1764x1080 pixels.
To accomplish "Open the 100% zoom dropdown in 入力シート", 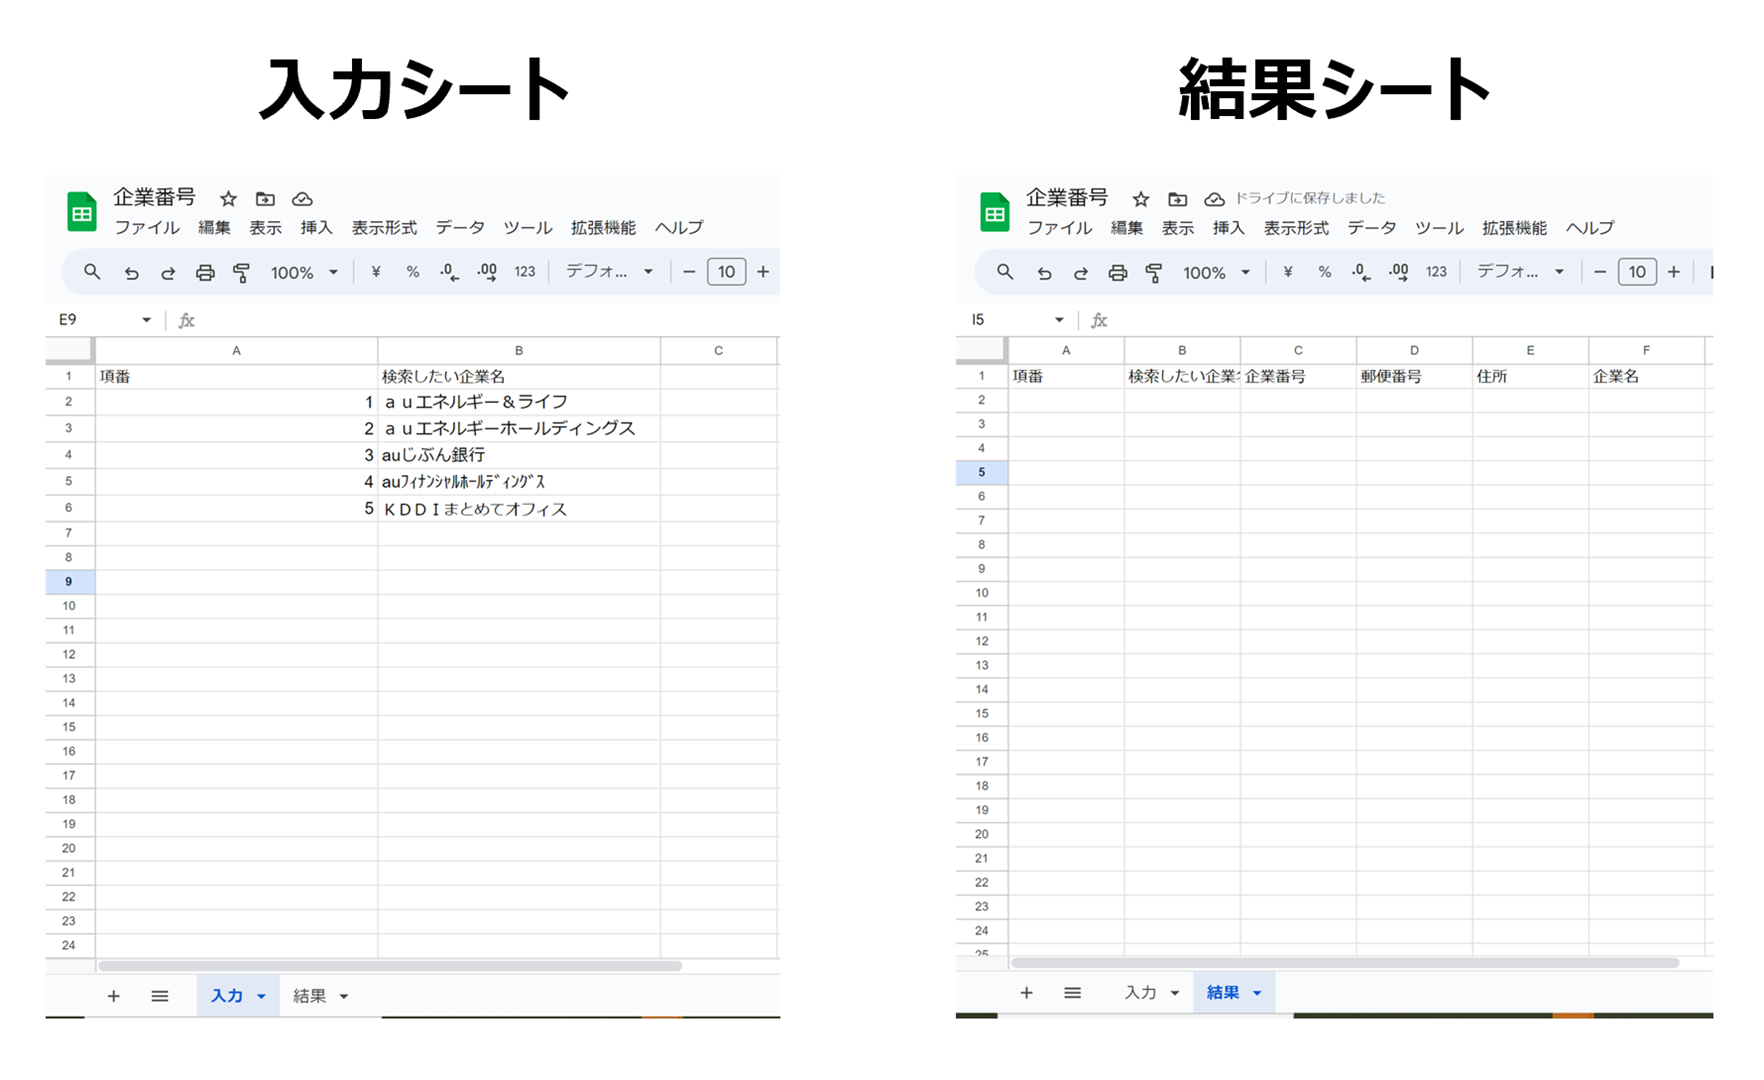I will click(304, 272).
